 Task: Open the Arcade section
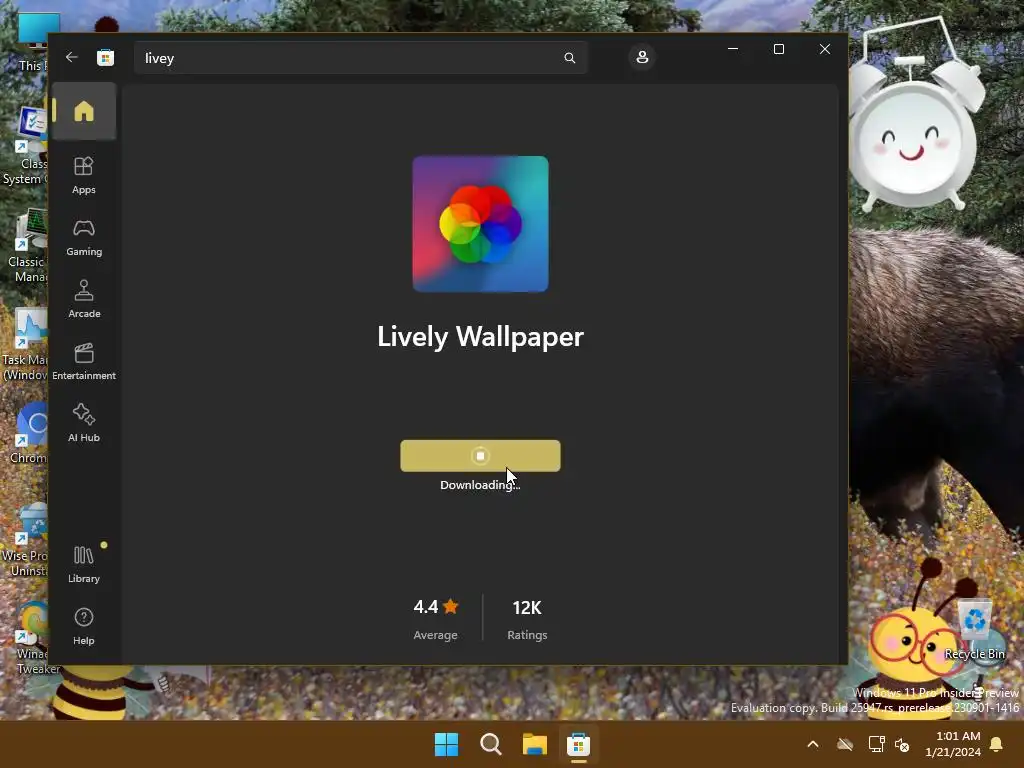84,300
